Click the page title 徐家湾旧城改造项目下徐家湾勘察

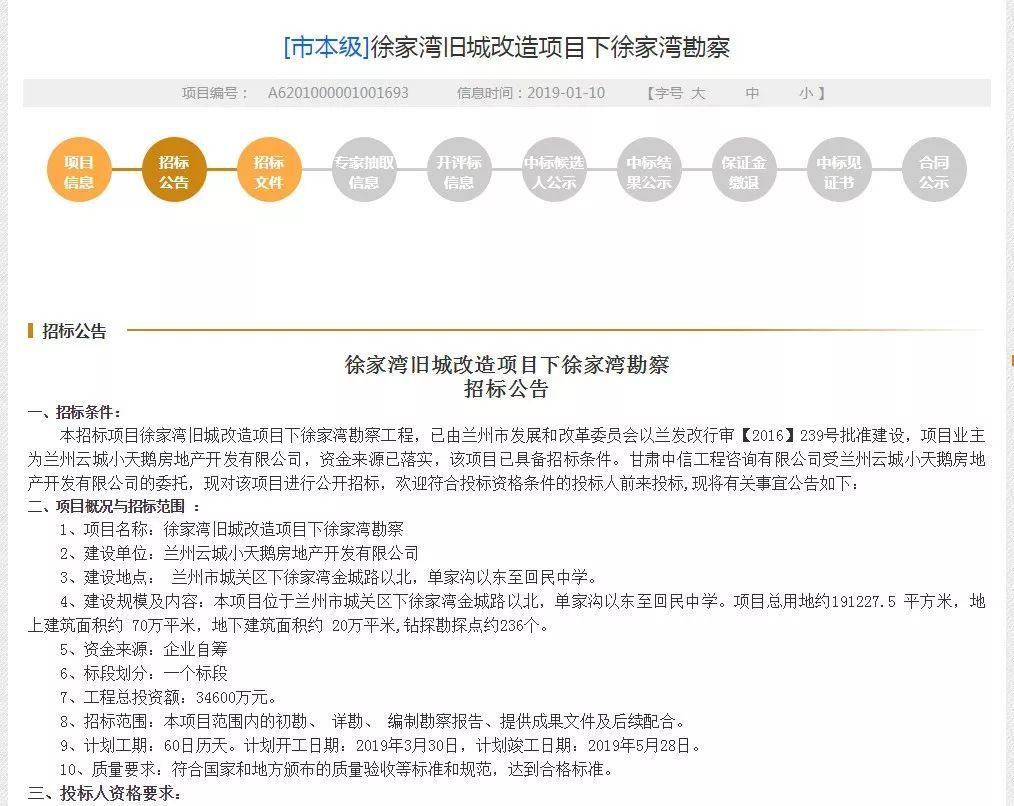pos(550,47)
